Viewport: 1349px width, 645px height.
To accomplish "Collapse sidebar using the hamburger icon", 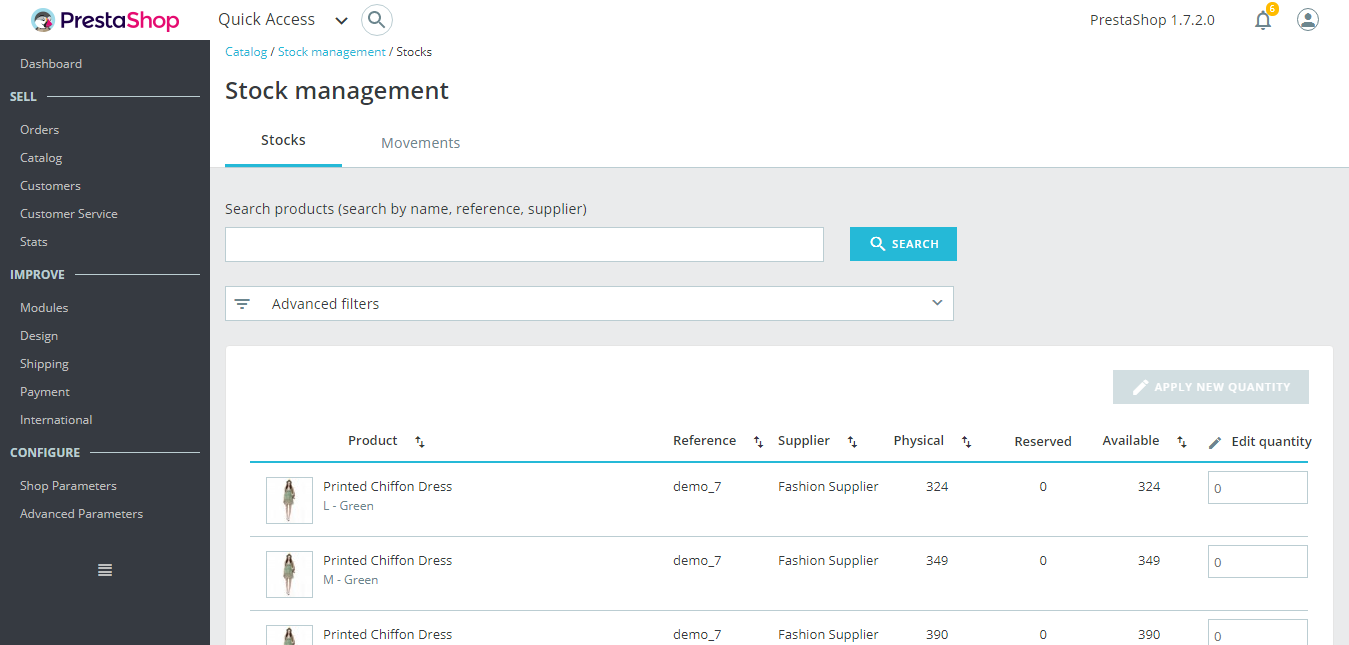I will pyautogui.click(x=105, y=570).
